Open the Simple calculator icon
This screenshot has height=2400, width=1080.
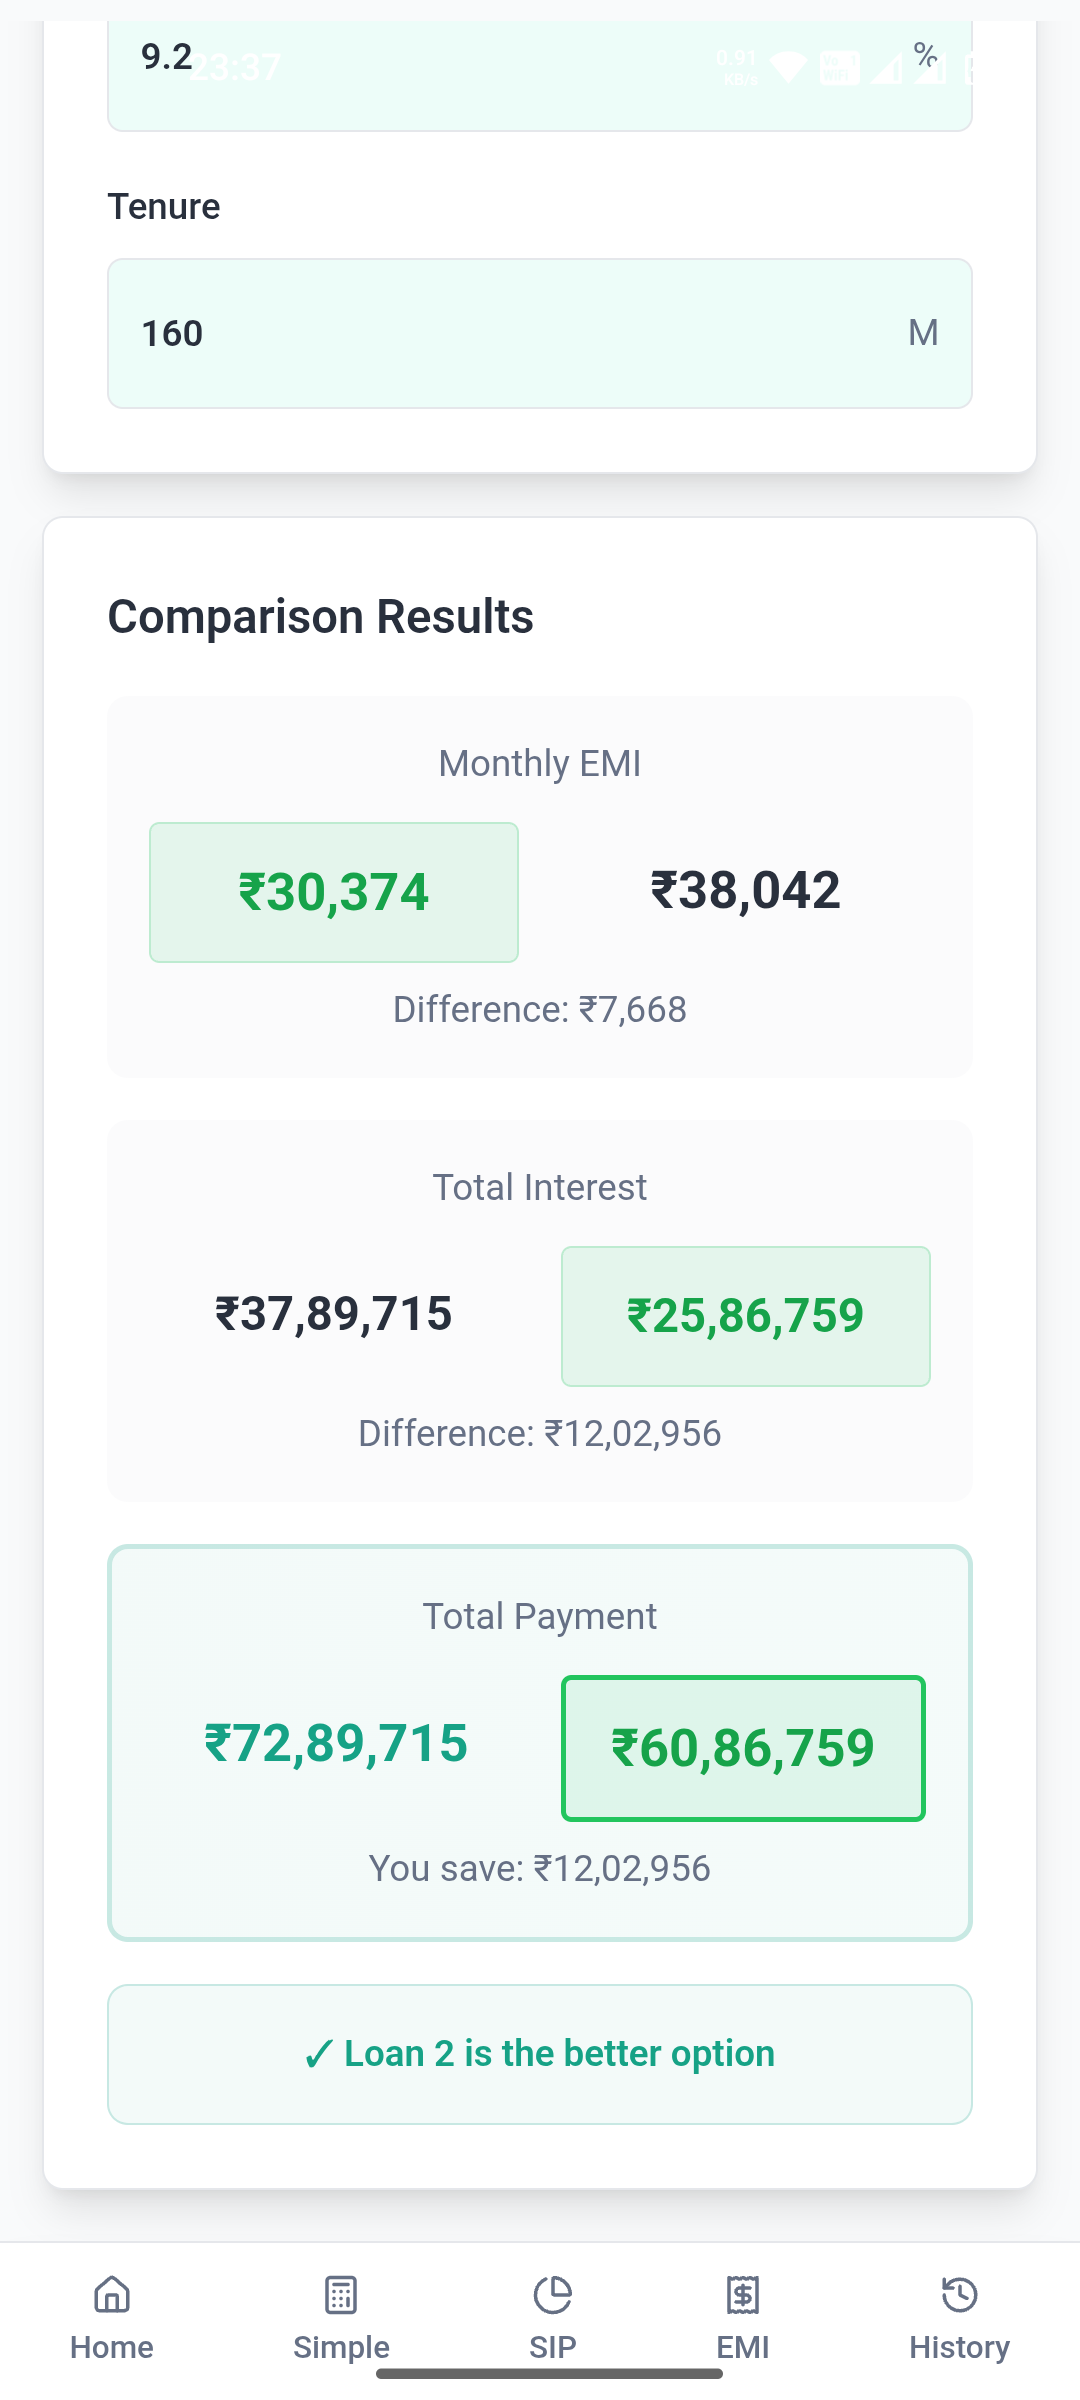pyautogui.click(x=341, y=2295)
